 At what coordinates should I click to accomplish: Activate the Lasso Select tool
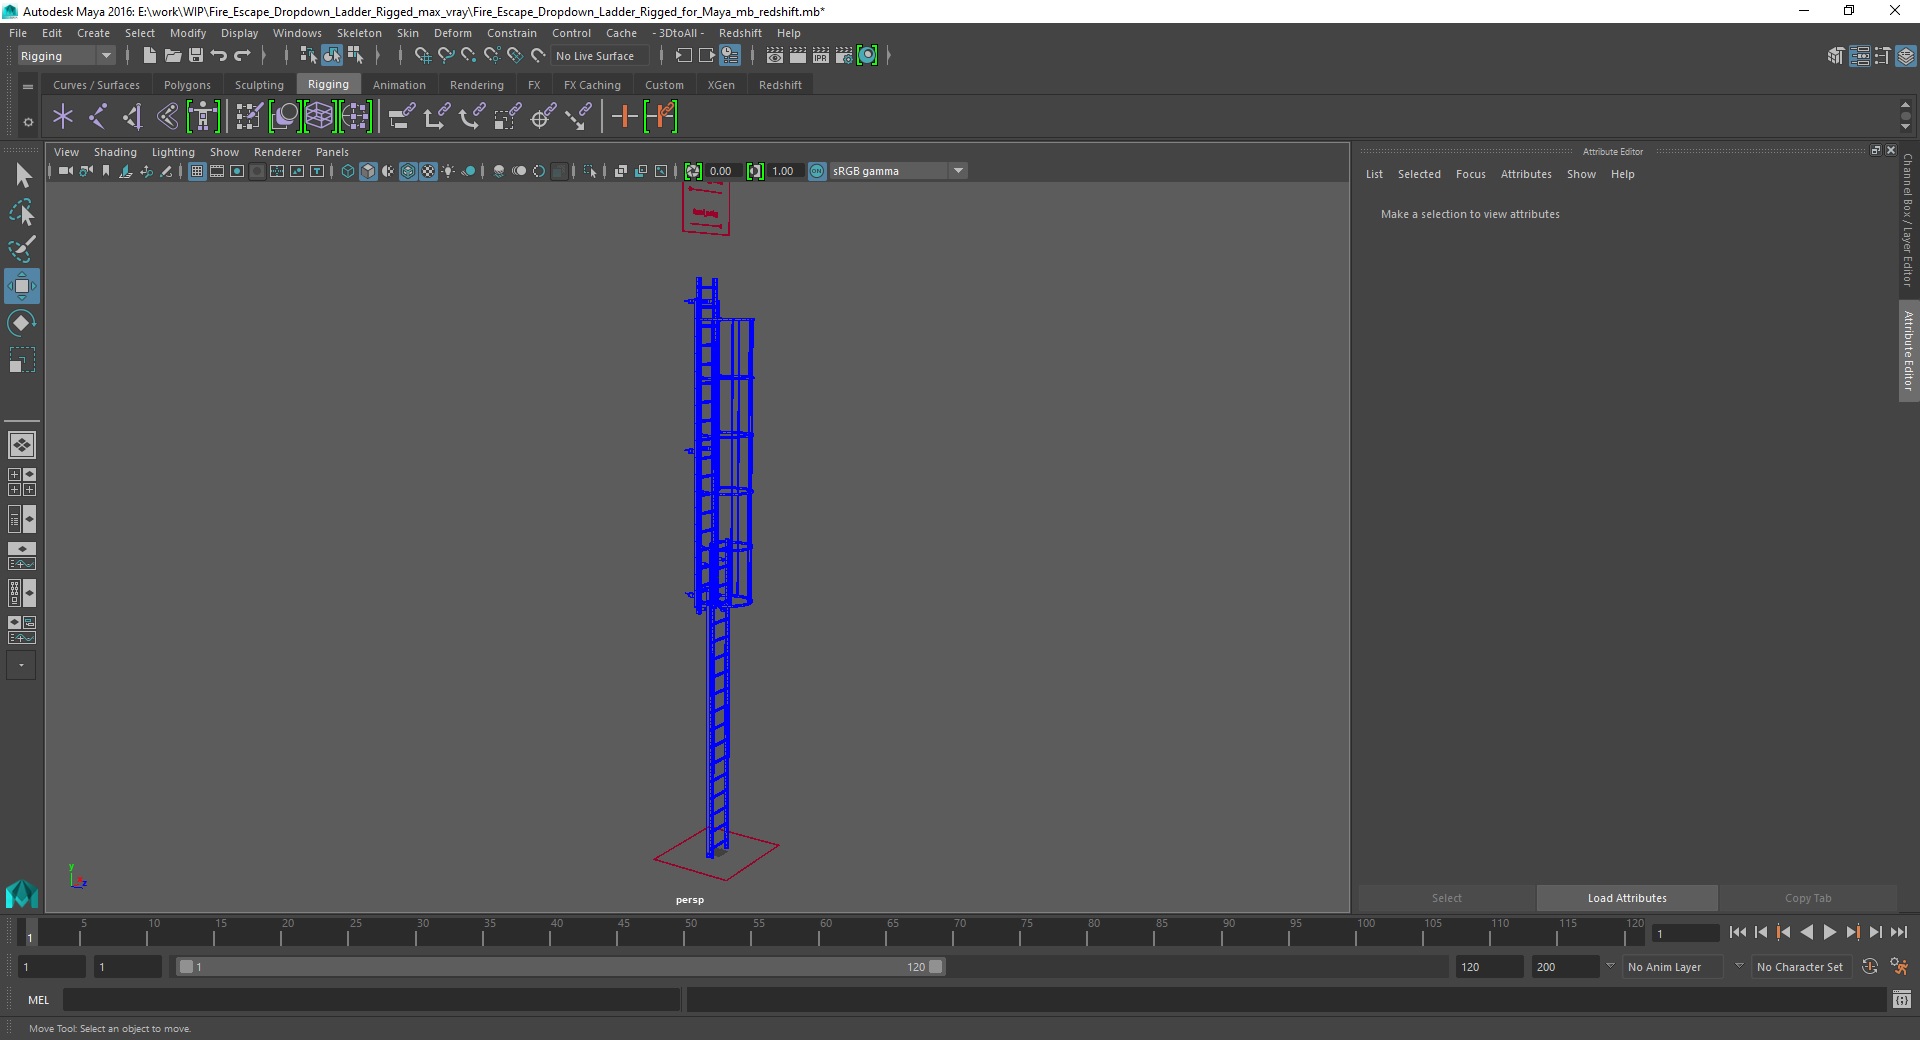(22, 213)
